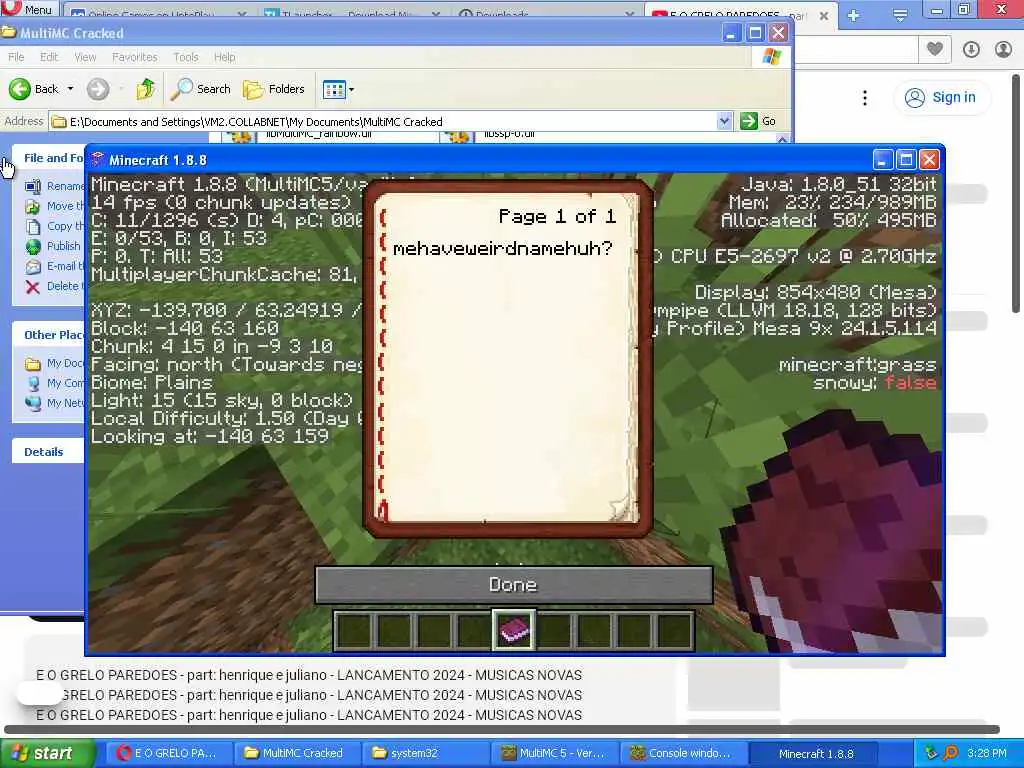Switch to MultiMC Cracked taskbar item

pos(296,754)
